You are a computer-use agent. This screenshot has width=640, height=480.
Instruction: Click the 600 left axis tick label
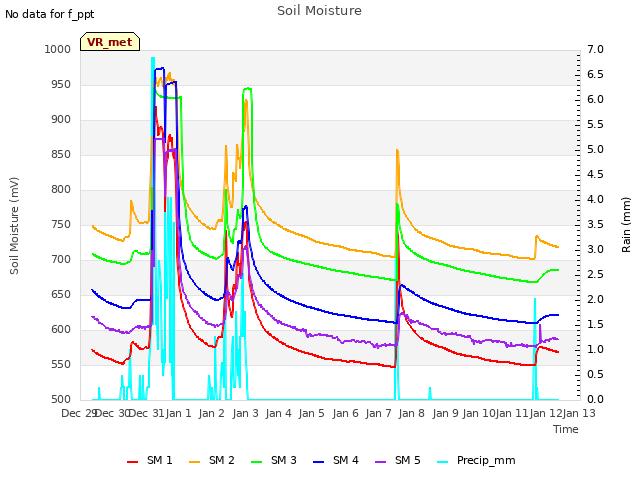61,329
